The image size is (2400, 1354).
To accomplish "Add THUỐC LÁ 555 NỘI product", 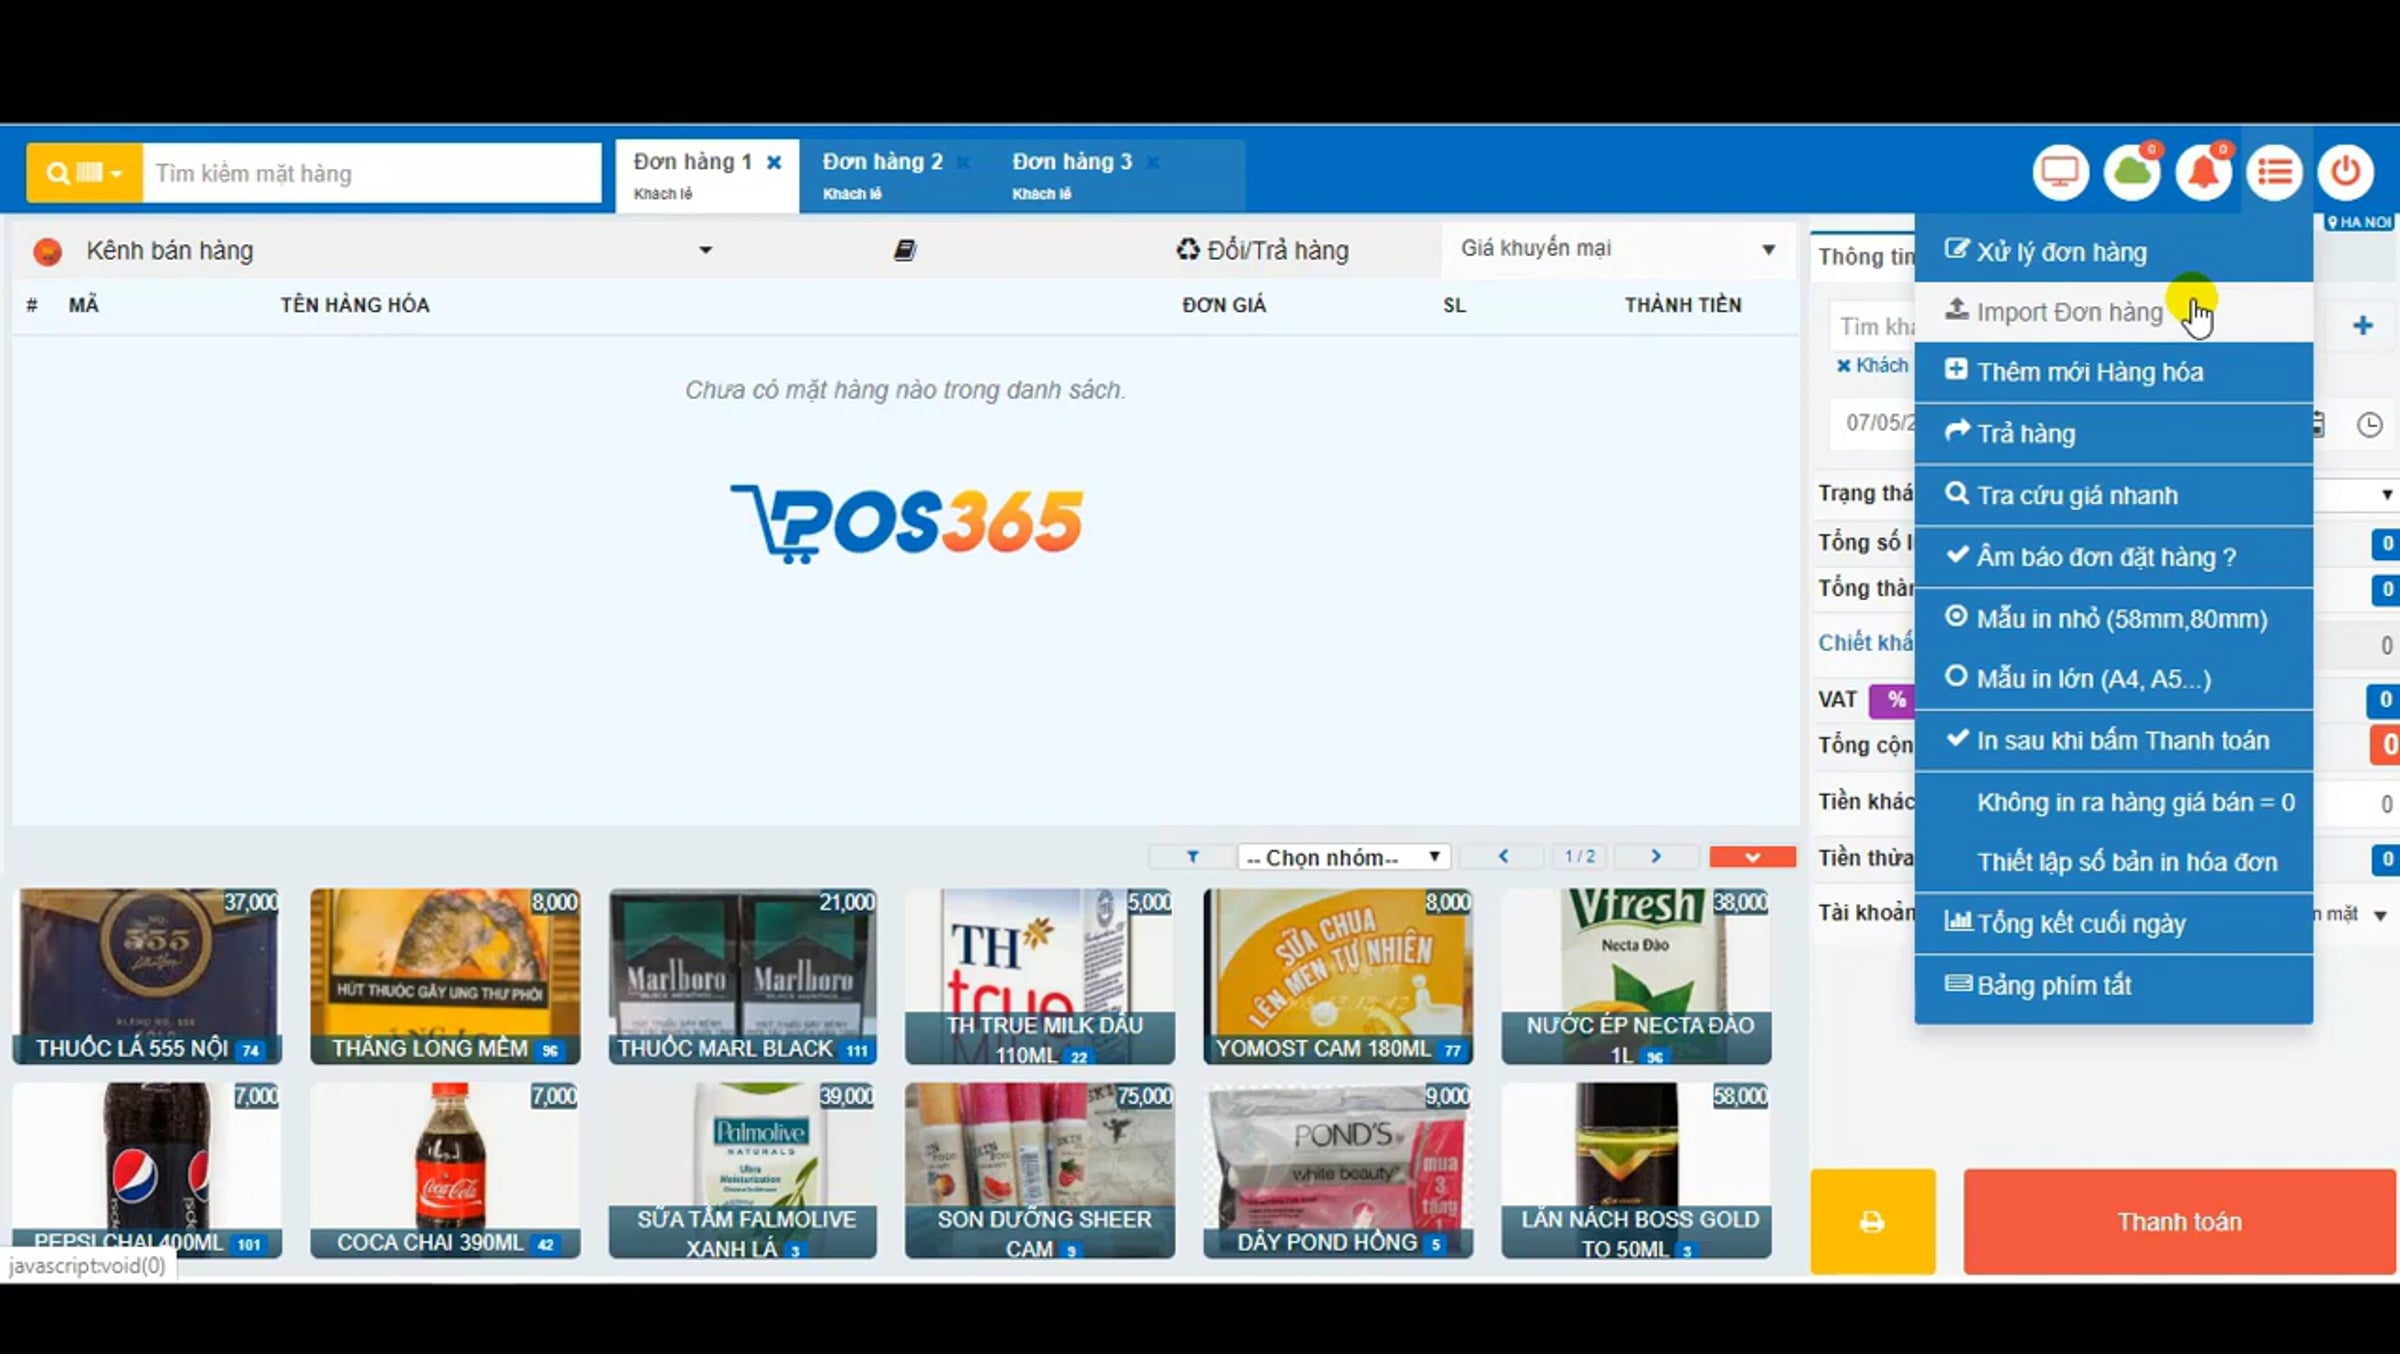I will tap(147, 976).
